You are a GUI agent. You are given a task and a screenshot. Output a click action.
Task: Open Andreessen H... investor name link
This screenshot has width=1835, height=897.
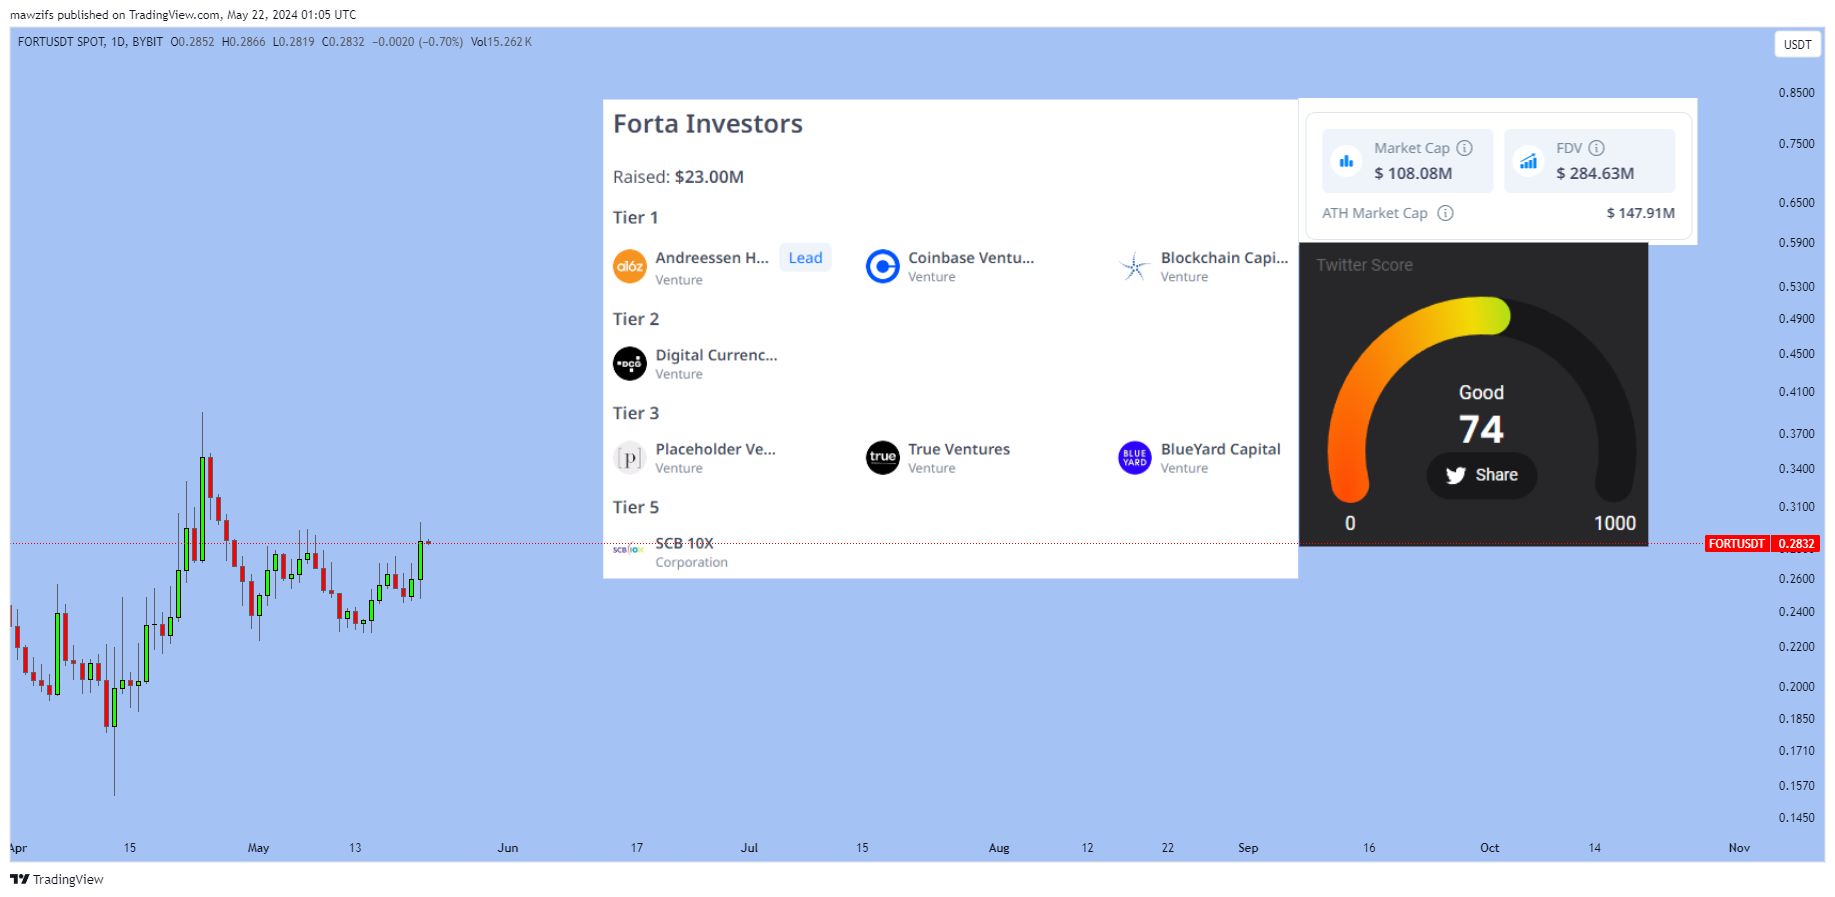(712, 258)
